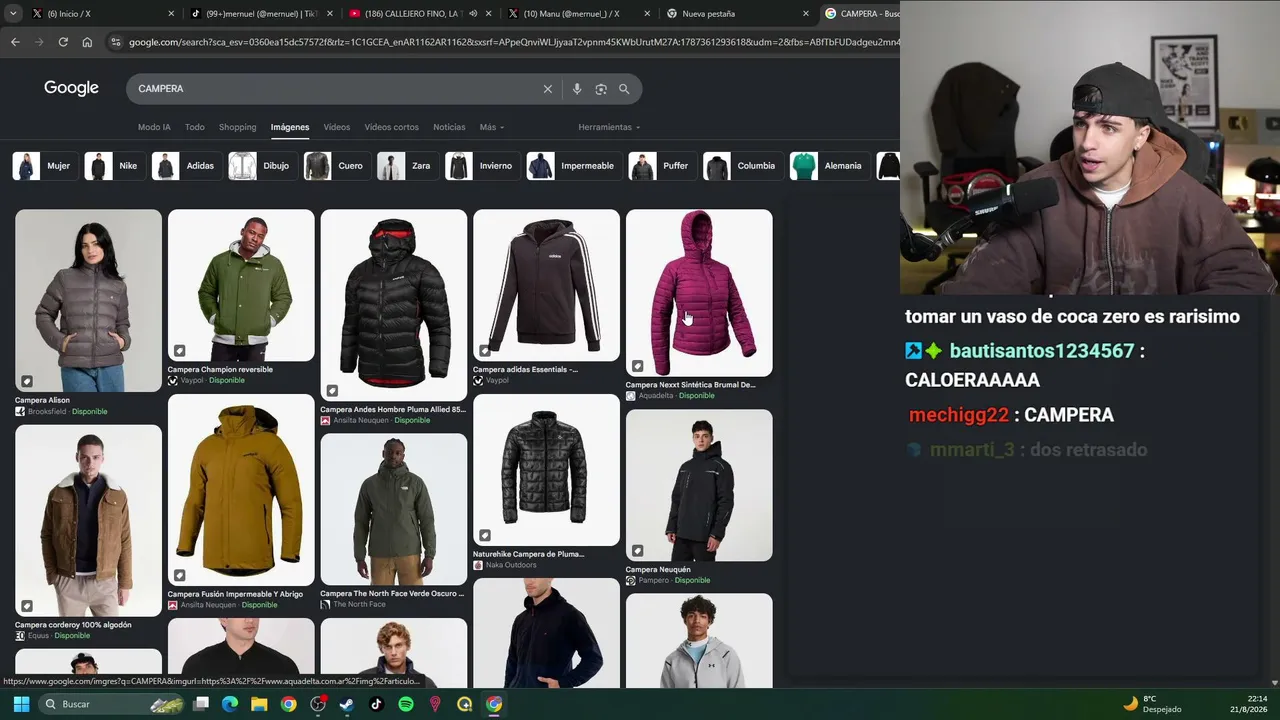Switch to the Manu (@mernuel_) X tab

[579, 14]
